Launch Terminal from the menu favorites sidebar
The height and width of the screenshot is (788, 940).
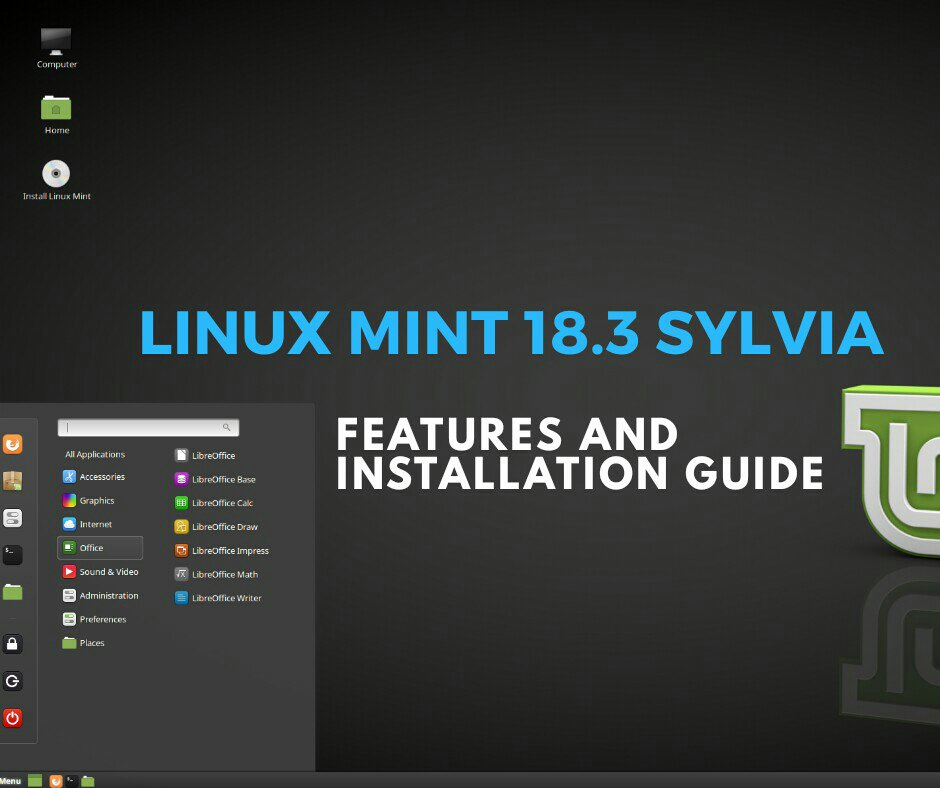(x=13, y=554)
